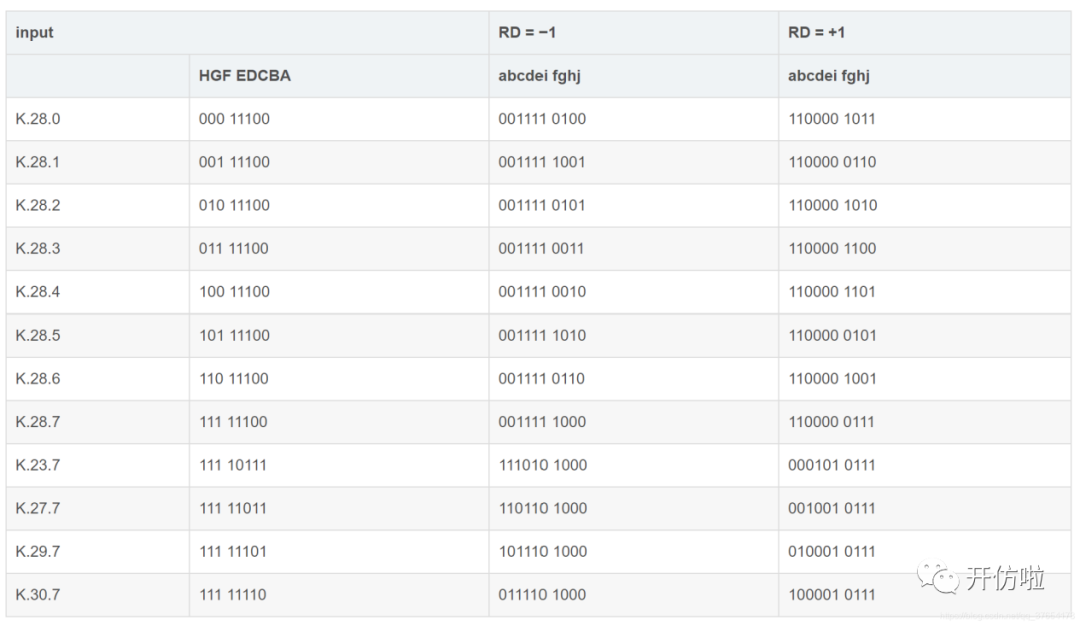Select the K.28.0 row label

click(38, 119)
